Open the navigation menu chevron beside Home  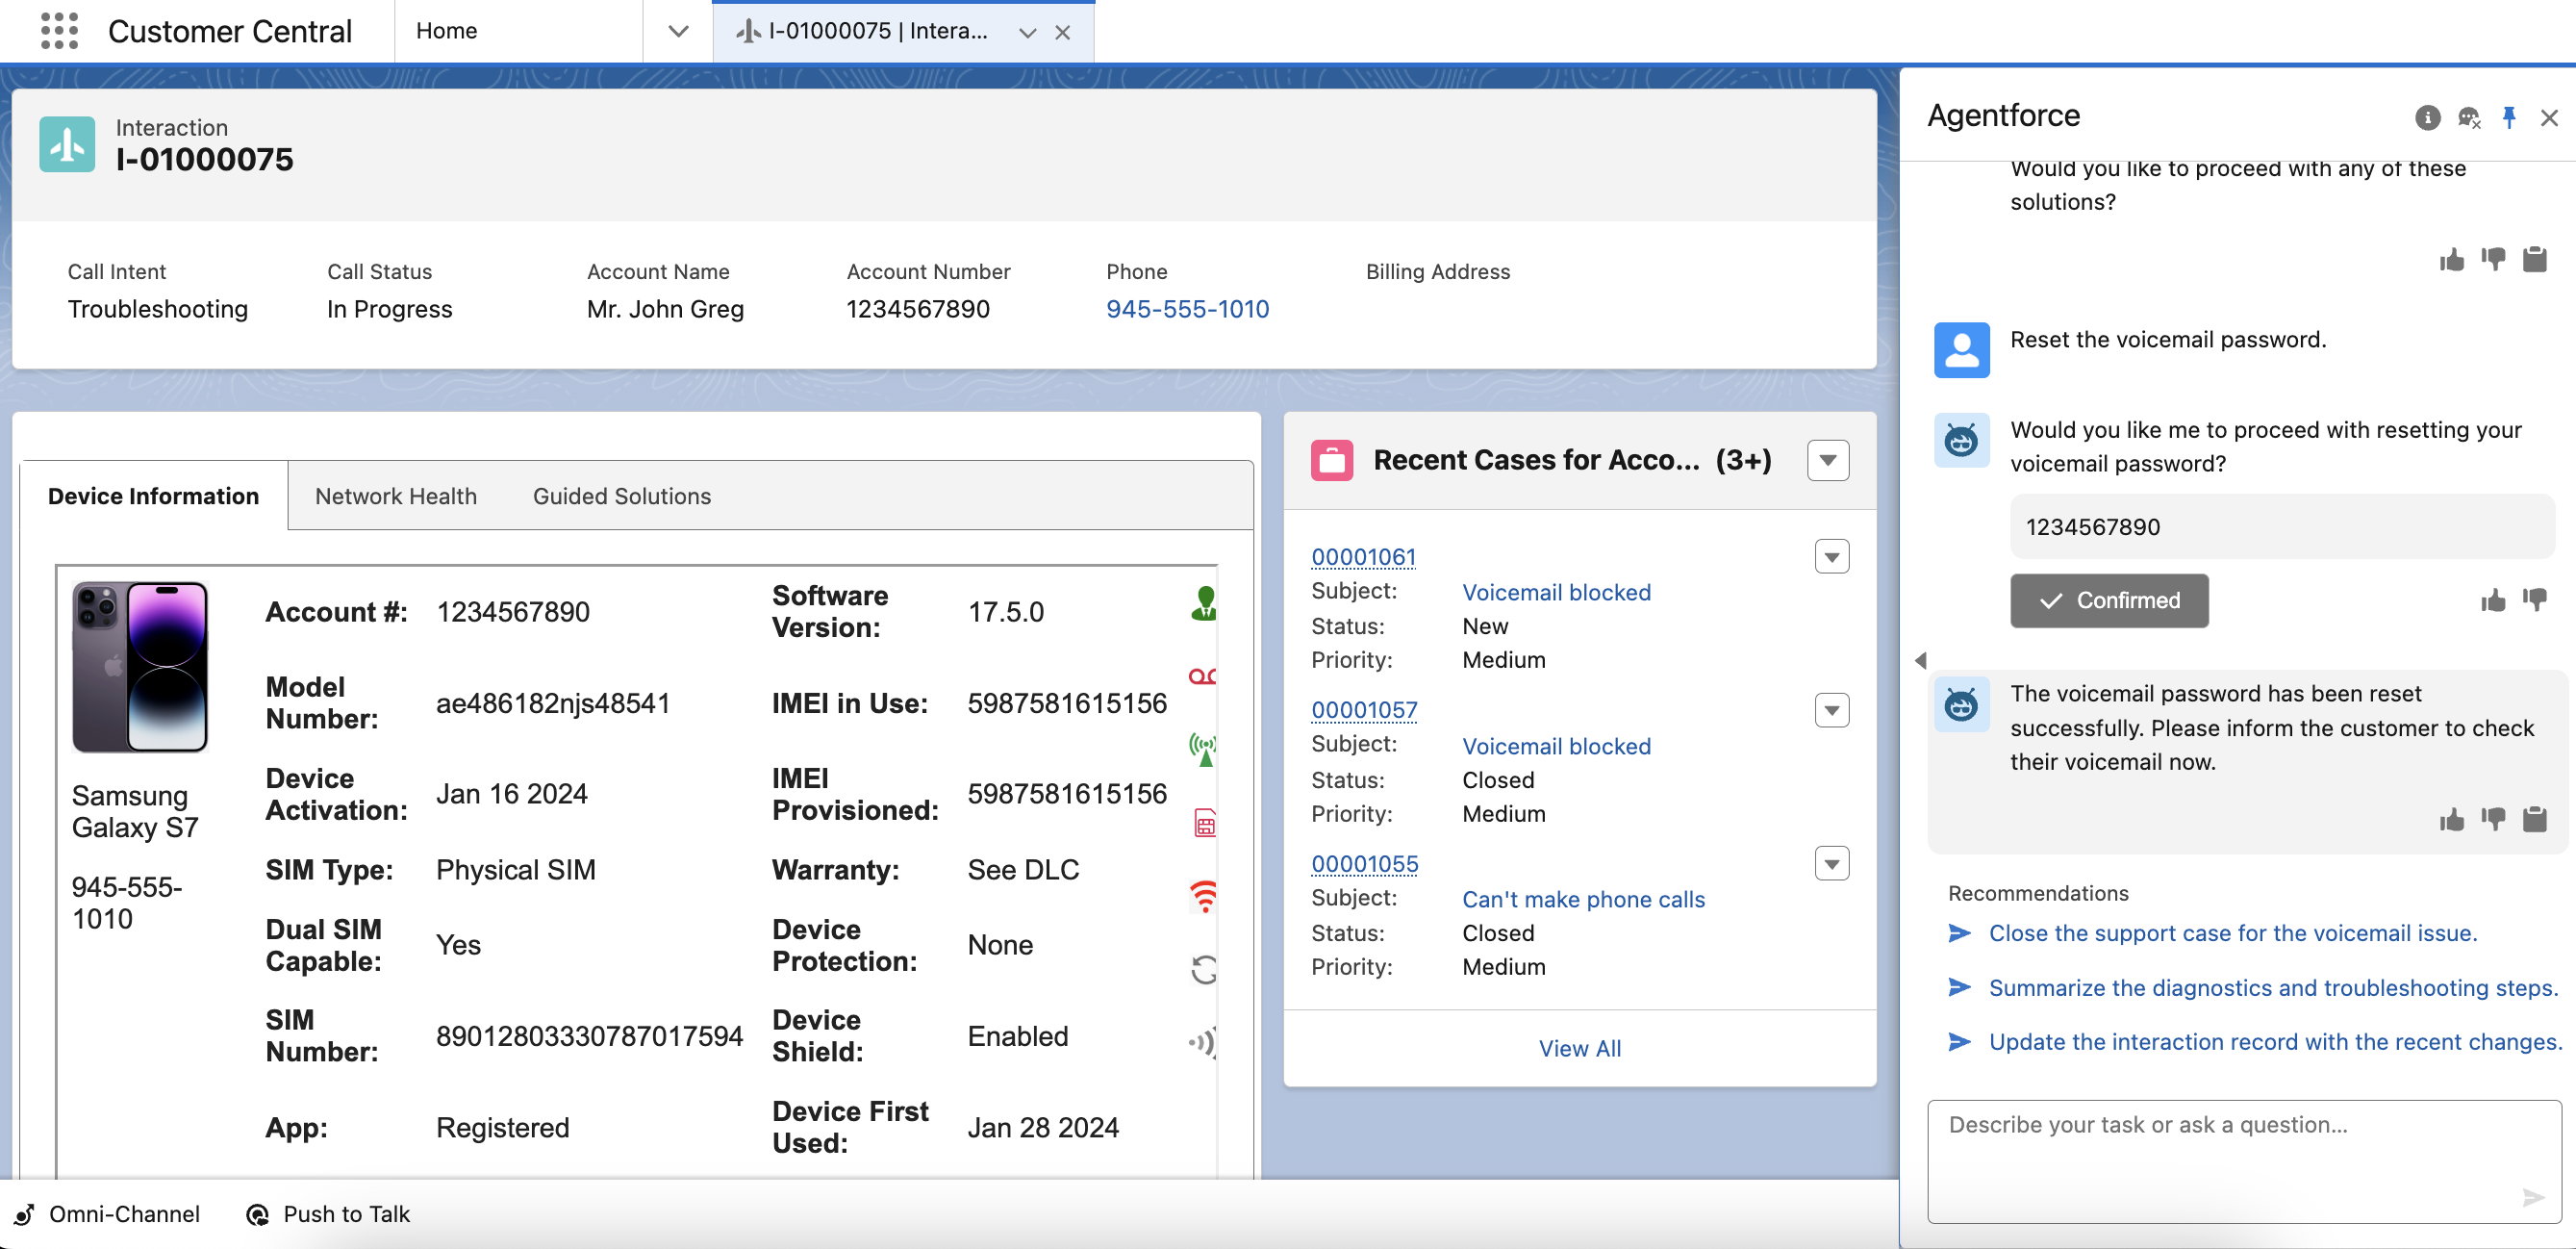click(x=678, y=31)
